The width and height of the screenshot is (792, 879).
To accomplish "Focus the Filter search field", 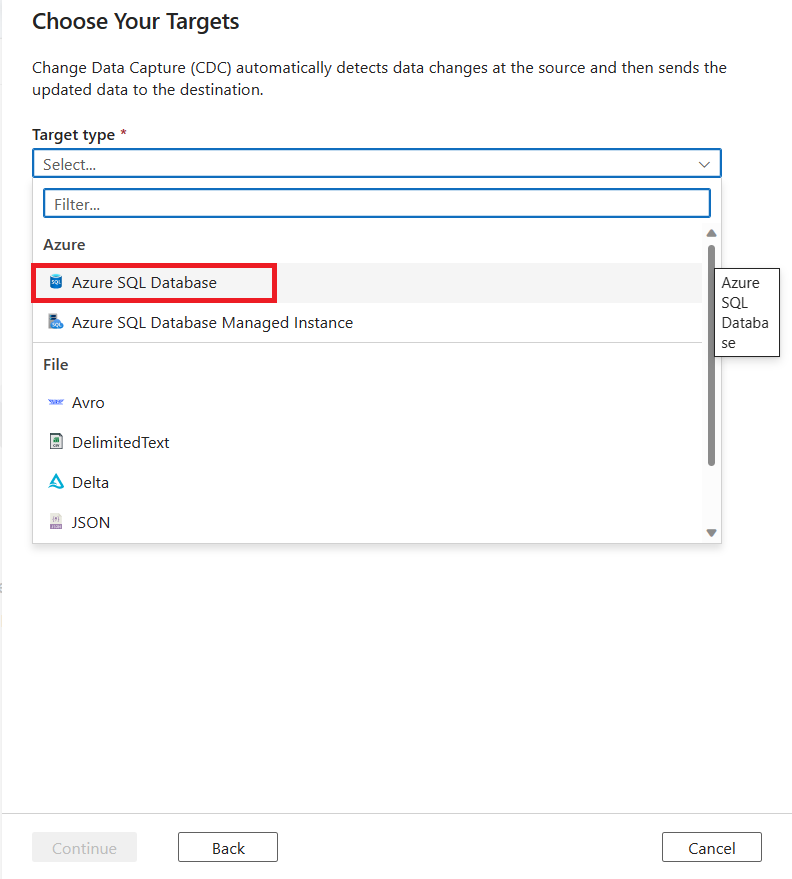I will [x=376, y=204].
